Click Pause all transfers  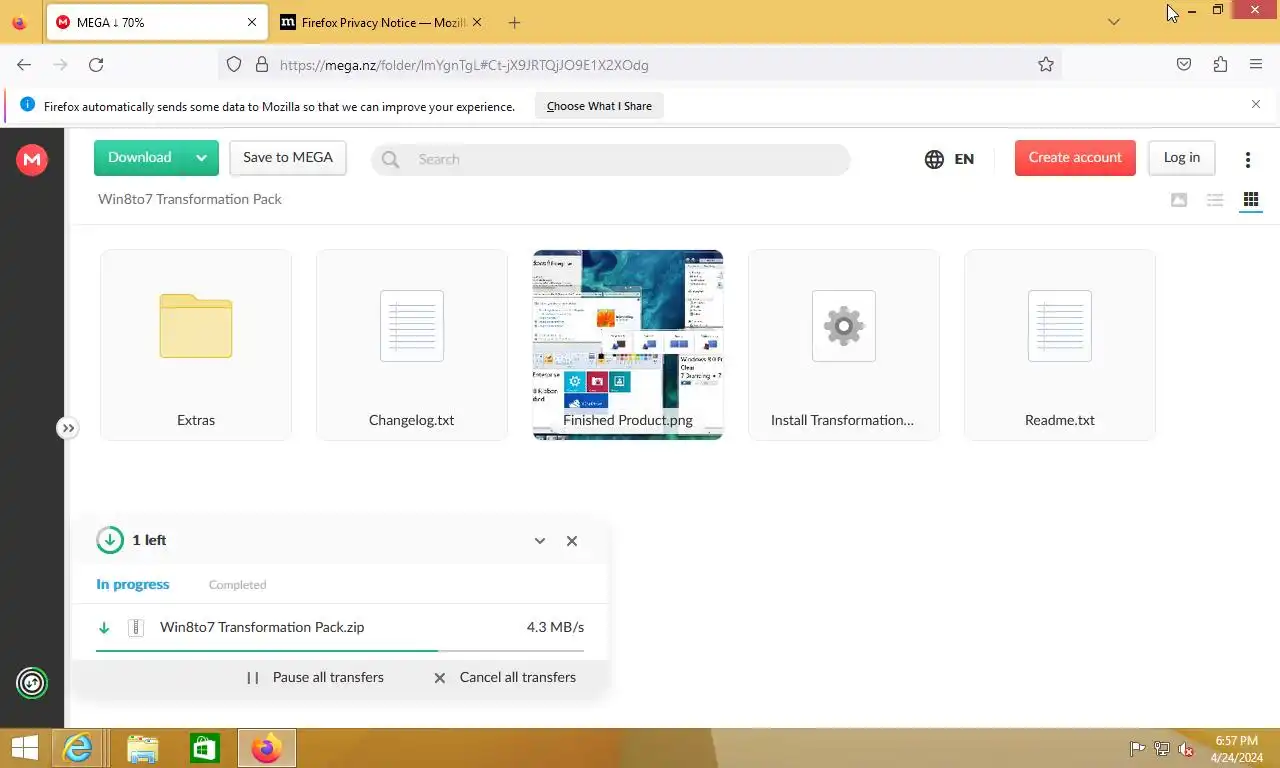[316, 677]
